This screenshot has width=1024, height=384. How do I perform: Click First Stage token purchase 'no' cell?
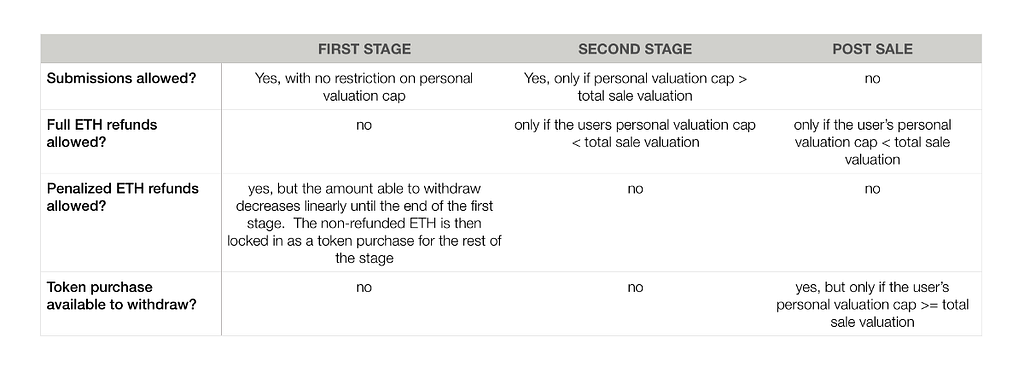[364, 288]
